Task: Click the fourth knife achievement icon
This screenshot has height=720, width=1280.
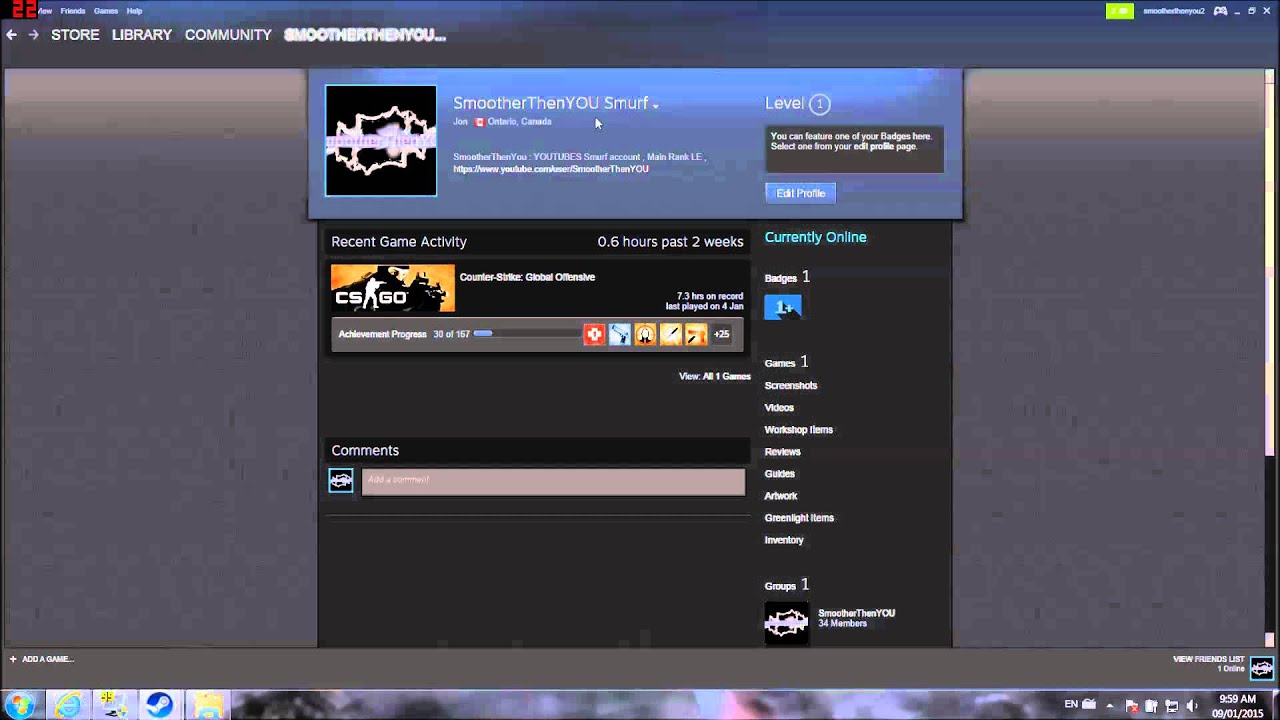Action: [x=671, y=334]
